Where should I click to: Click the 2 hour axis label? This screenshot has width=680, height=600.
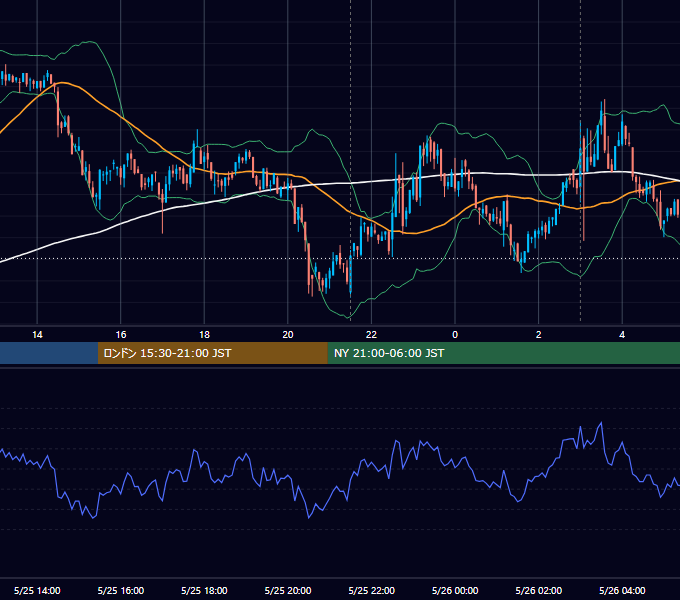point(539,335)
